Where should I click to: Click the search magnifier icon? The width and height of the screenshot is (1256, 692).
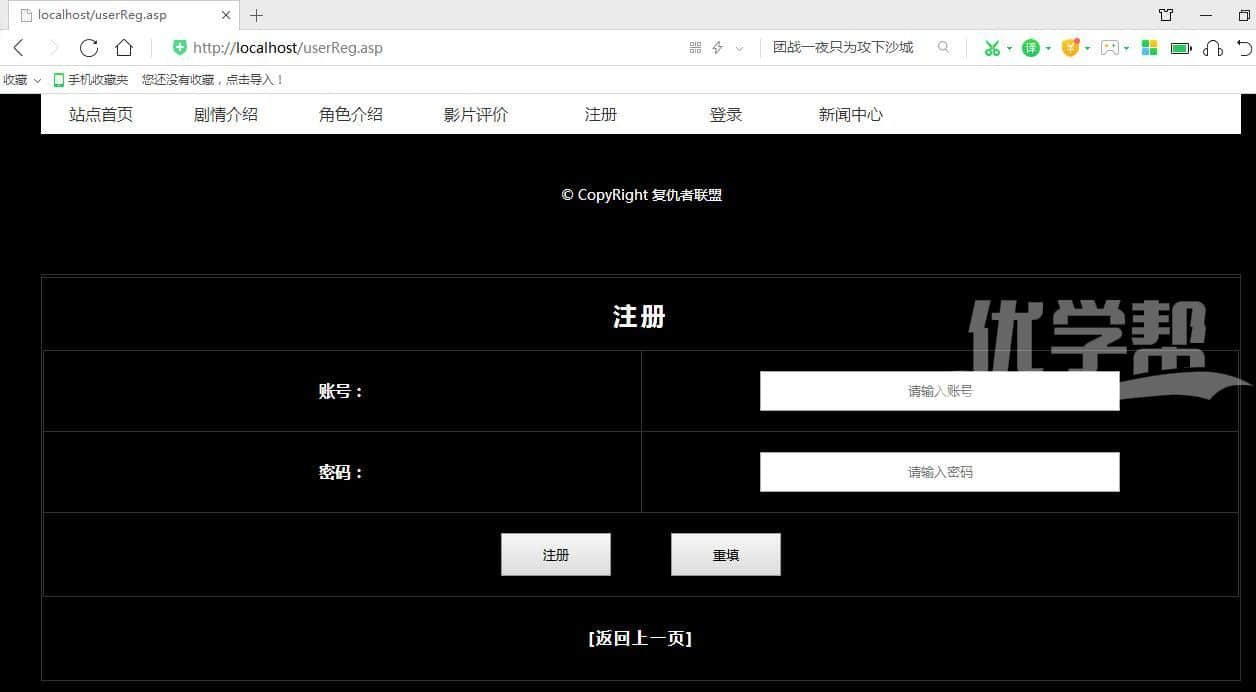[x=943, y=47]
